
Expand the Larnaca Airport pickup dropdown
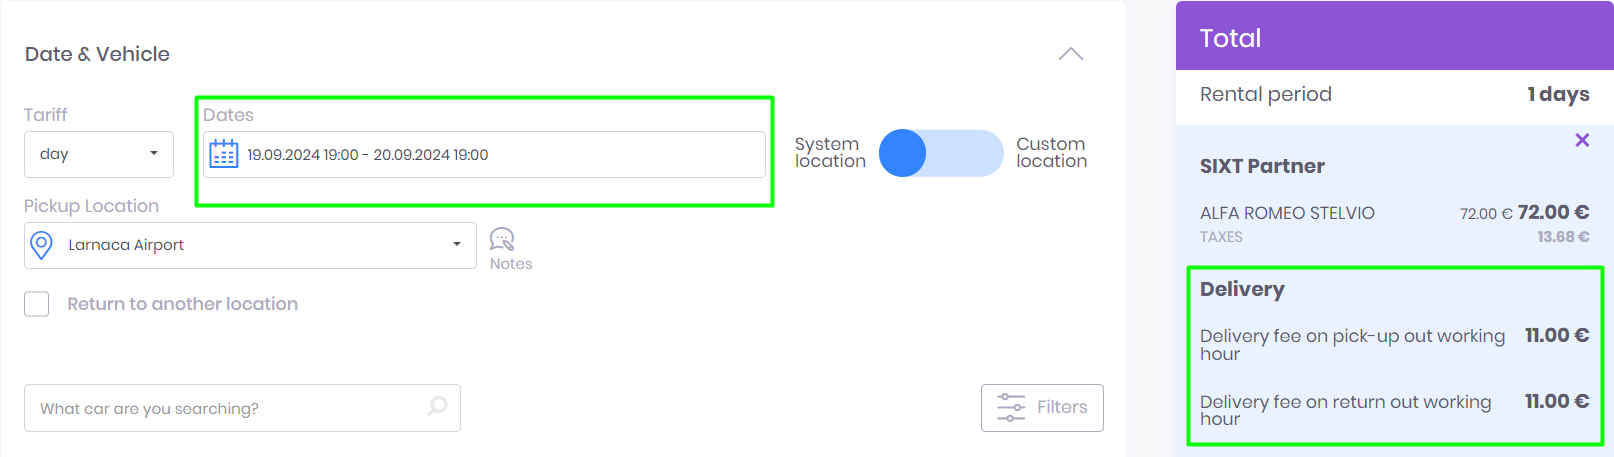(456, 245)
